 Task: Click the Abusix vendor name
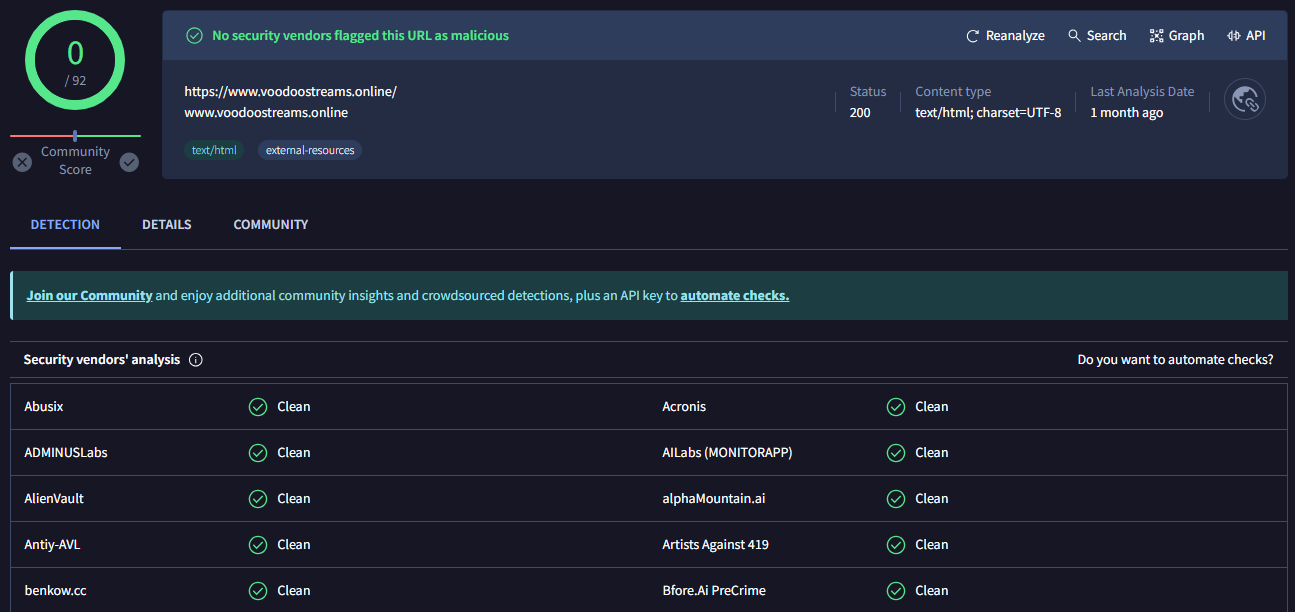44,407
